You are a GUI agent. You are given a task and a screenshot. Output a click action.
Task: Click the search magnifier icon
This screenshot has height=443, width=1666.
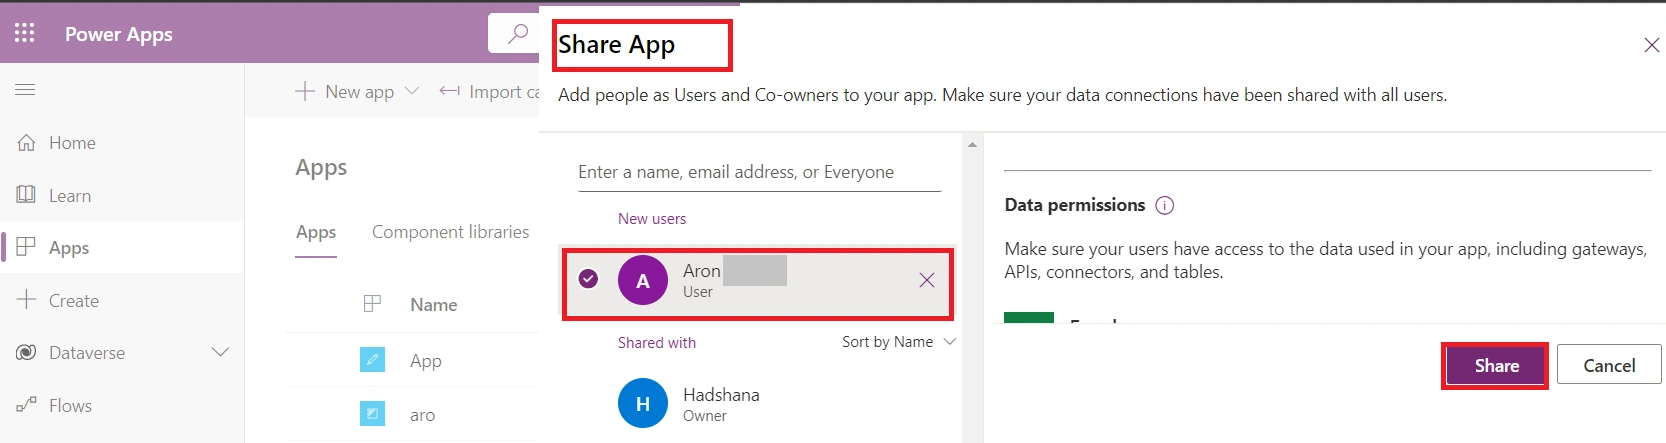(x=518, y=34)
